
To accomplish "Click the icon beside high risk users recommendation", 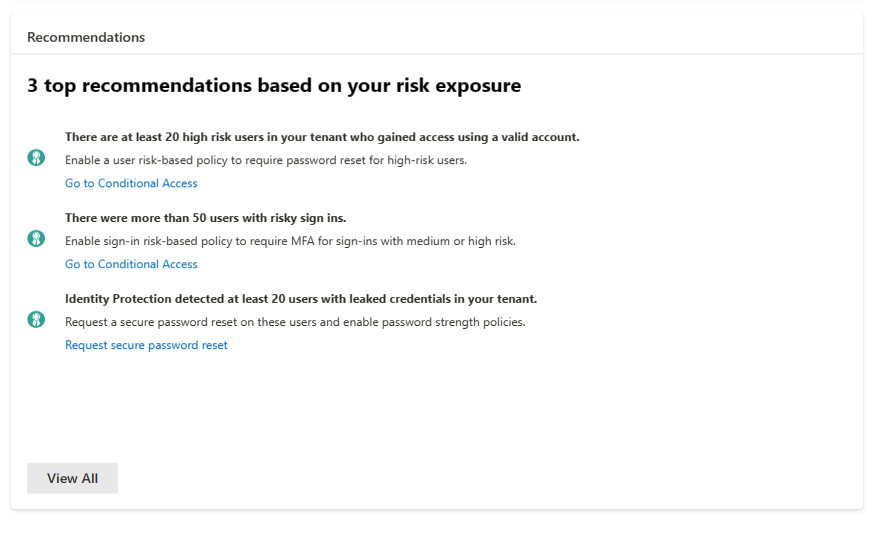I will point(36,158).
